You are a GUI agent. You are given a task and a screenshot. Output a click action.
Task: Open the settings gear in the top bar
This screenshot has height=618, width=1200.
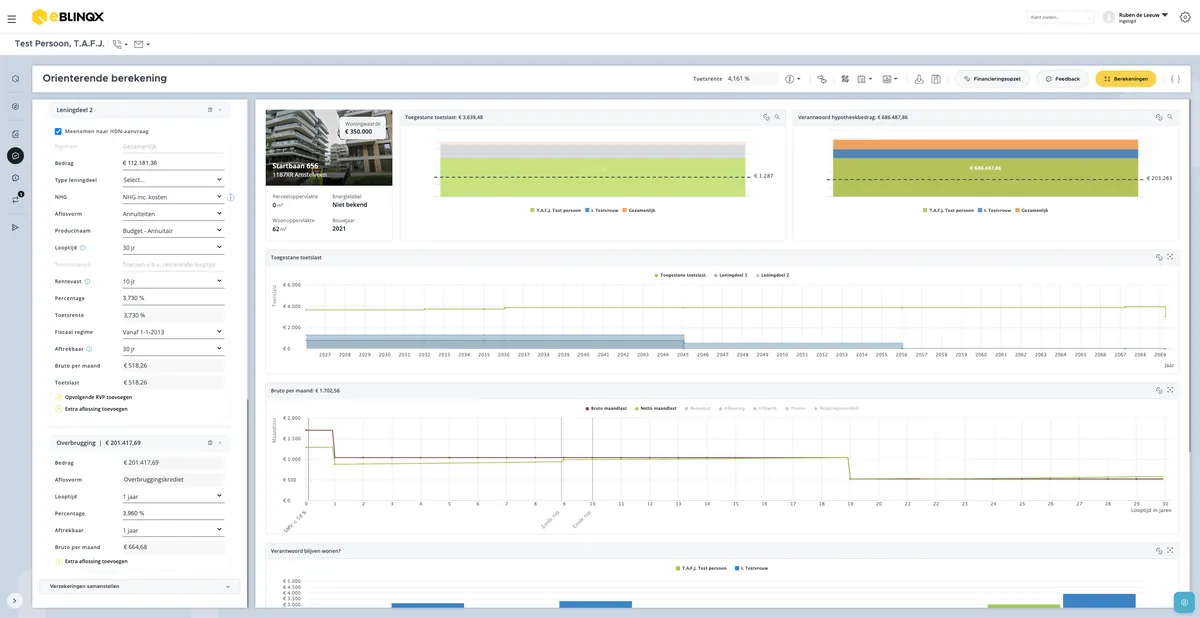[1184, 17]
